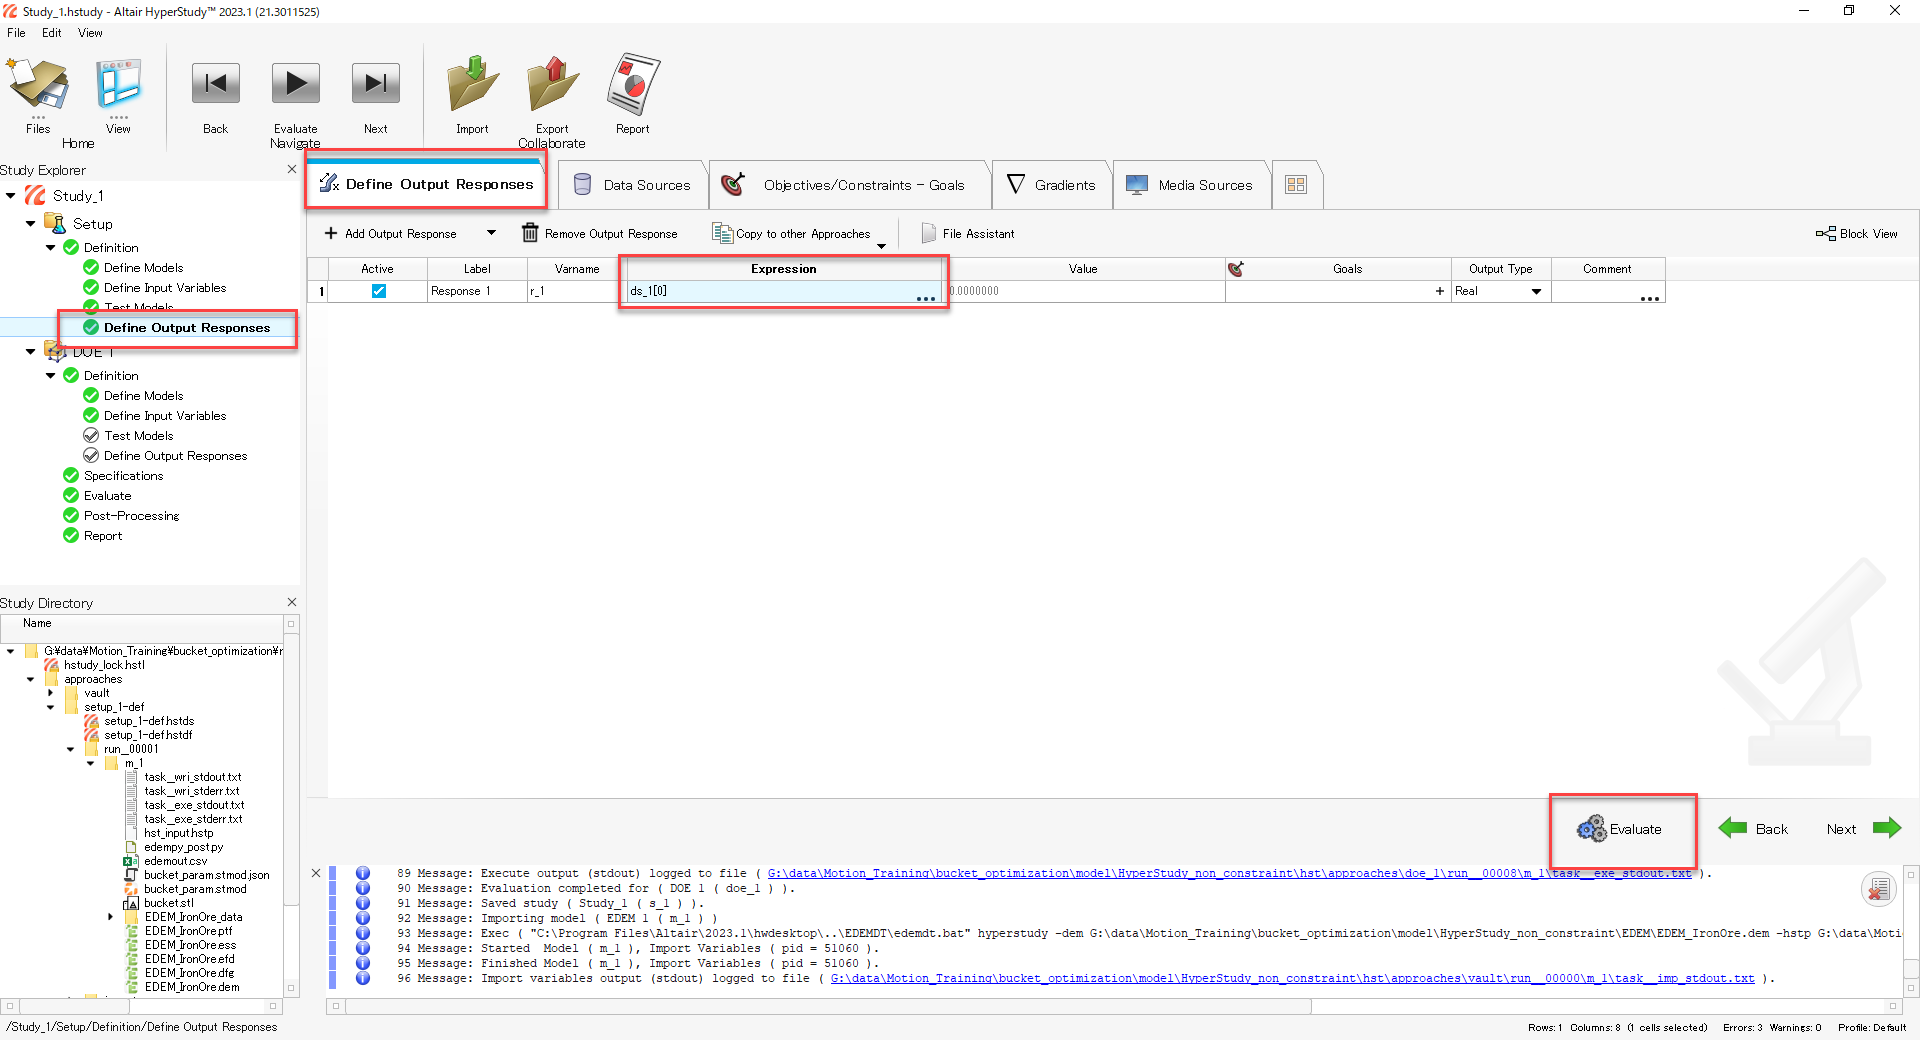This screenshot has width=1920, height=1040.
Task: Expand the EDEM_IronOre_data folder
Action: click(111, 917)
